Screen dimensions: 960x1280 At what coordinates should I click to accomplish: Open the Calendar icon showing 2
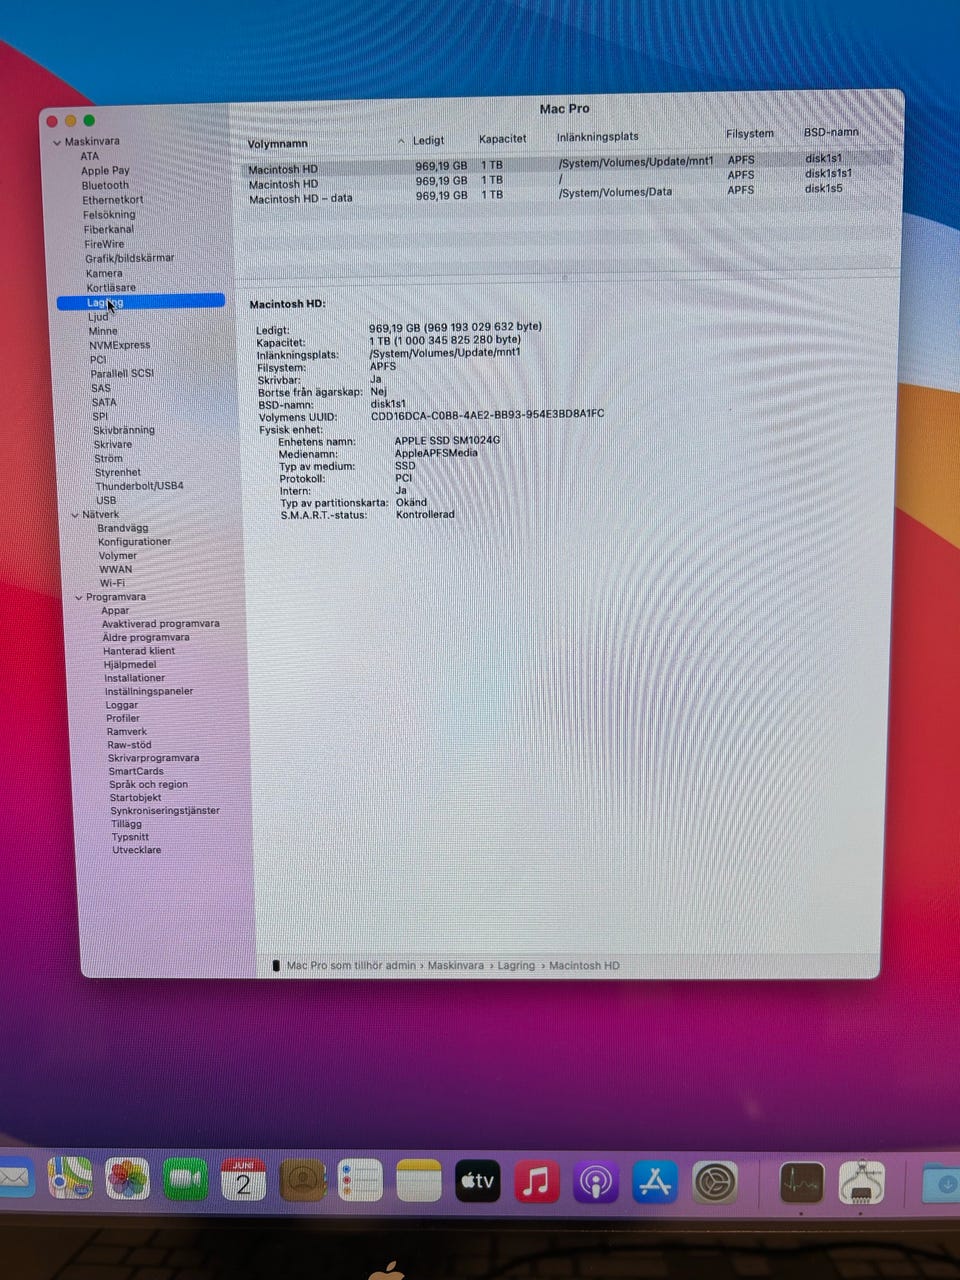[243, 1181]
